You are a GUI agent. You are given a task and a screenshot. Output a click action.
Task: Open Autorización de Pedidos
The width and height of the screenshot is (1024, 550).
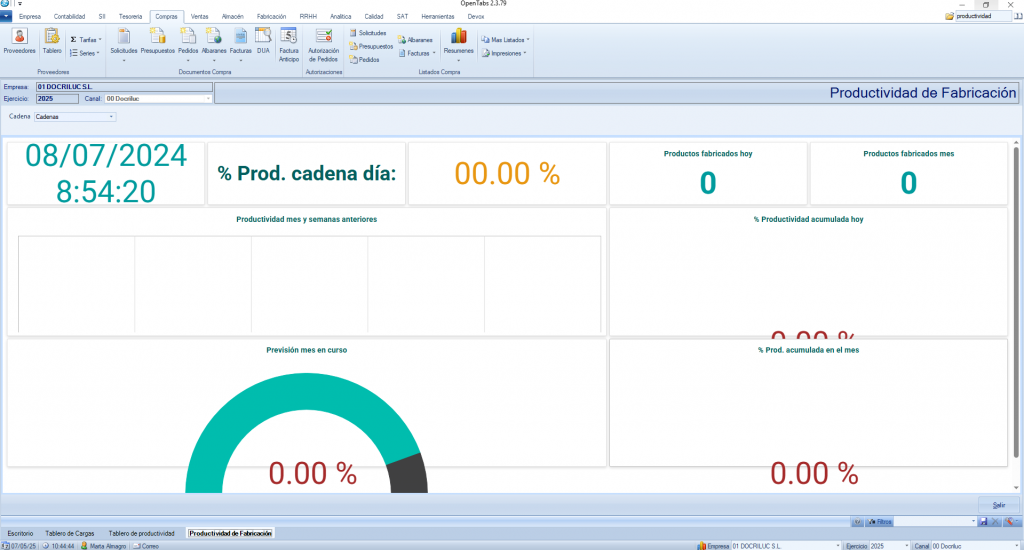pos(323,45)
